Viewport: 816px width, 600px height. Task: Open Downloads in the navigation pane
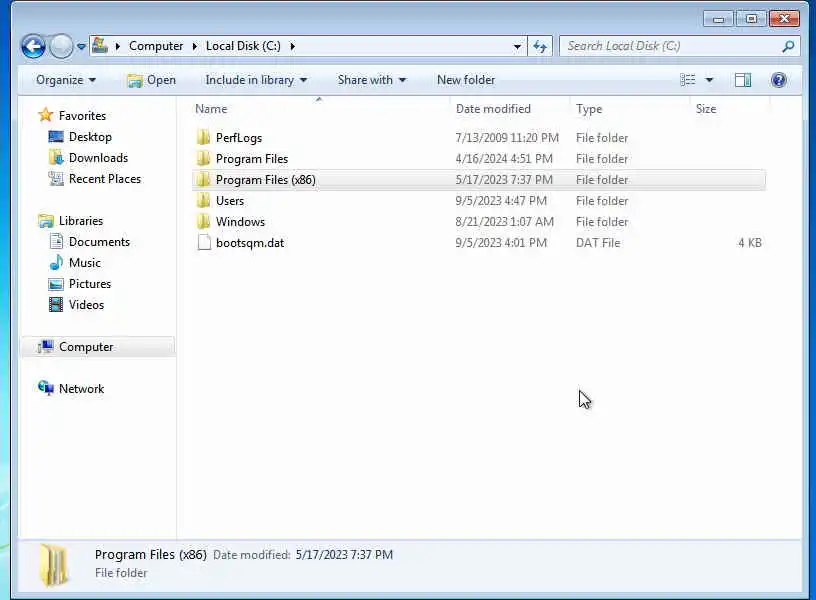pos(98,158)
